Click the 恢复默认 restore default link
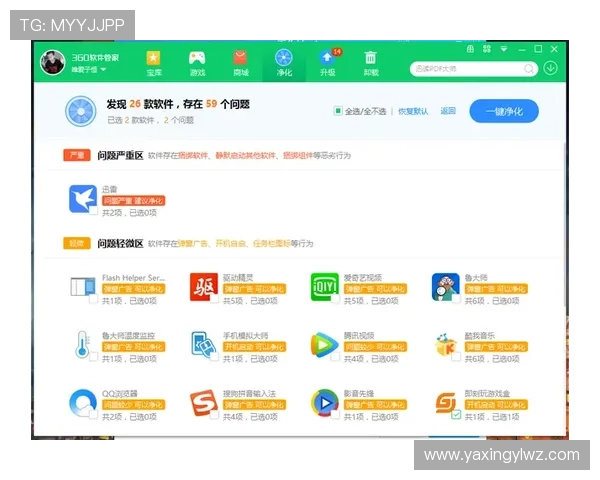This screenshot has height=480, width=600. (x=413, y=111)
